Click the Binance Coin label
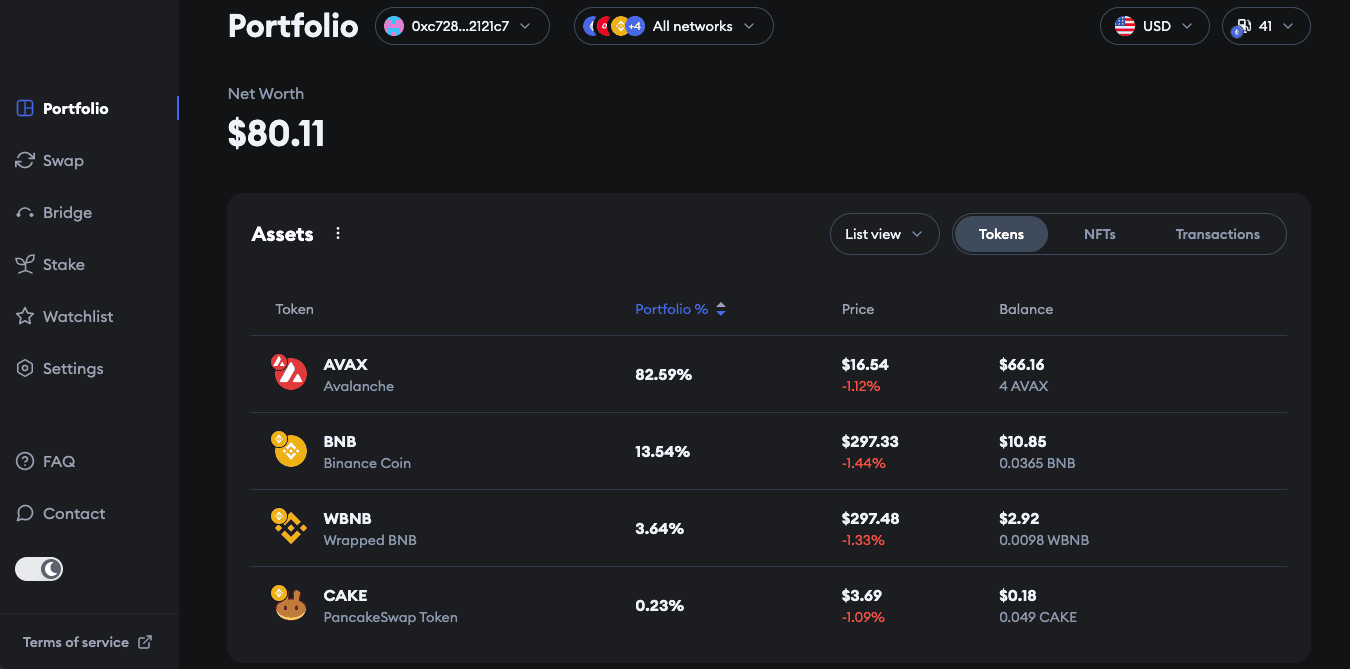The image size is (1350, 669). click(367, 463)
